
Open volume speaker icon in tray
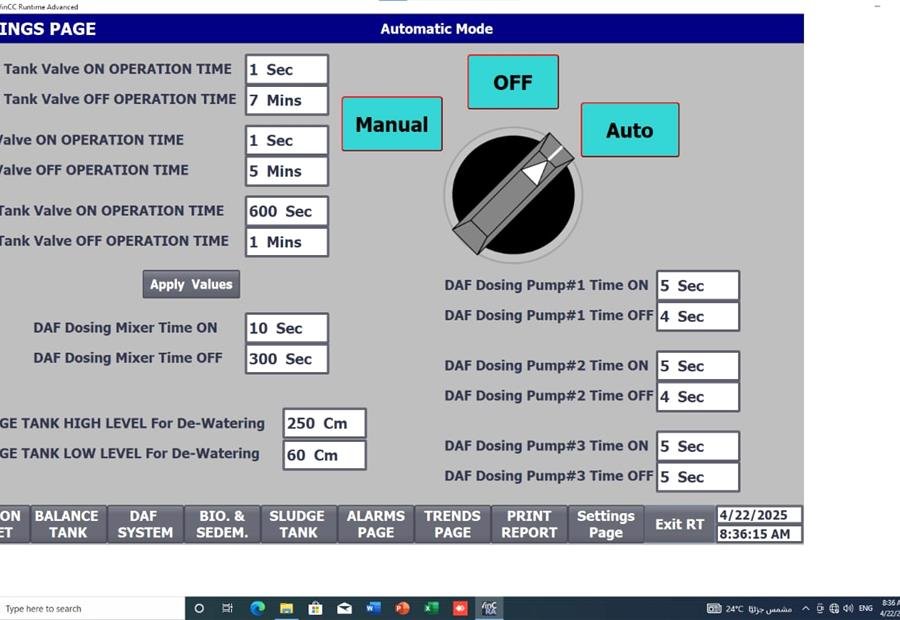848,609
